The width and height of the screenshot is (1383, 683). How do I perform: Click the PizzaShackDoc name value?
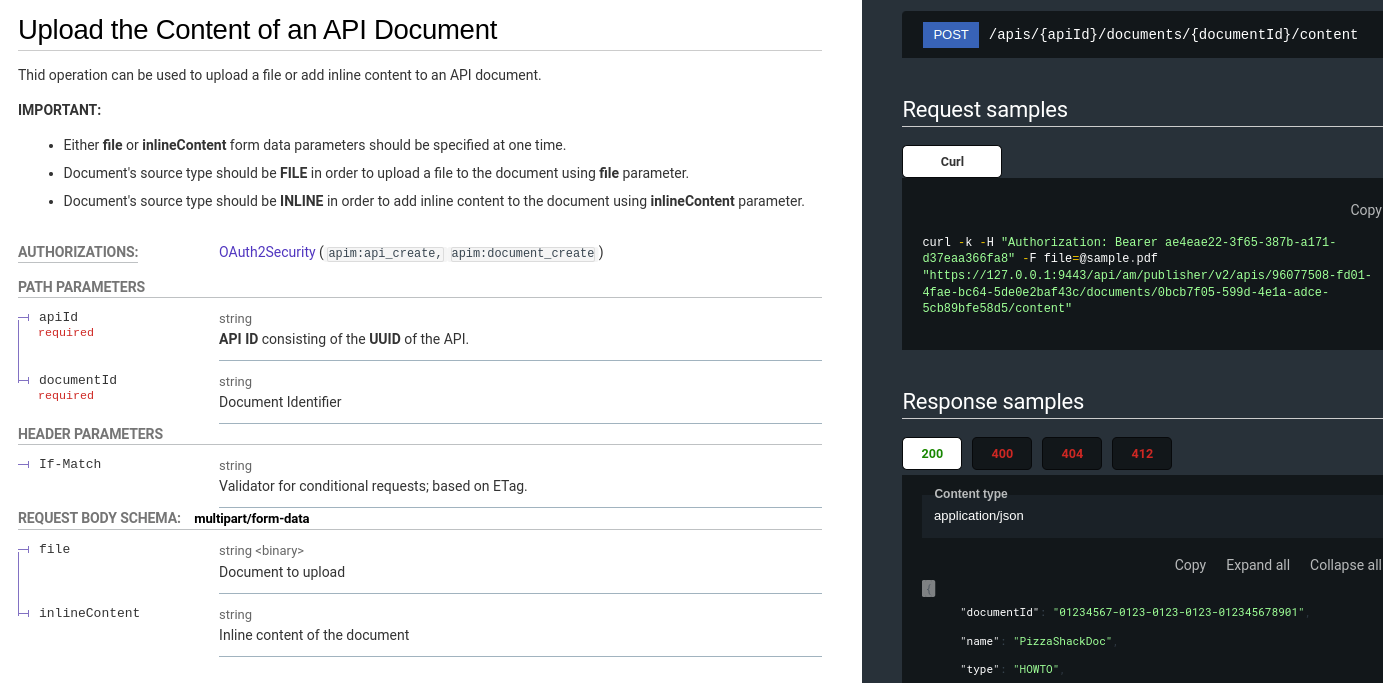click(1063, 641)
